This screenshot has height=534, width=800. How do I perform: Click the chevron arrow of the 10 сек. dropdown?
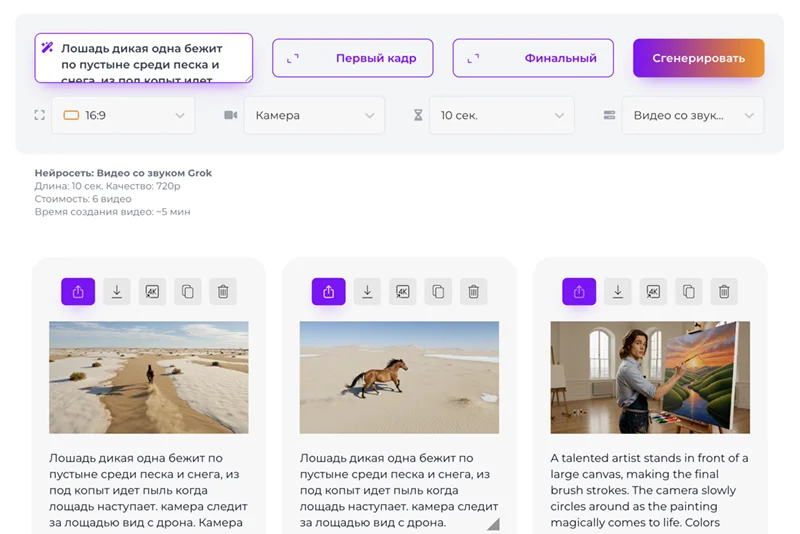pos(559,116)
